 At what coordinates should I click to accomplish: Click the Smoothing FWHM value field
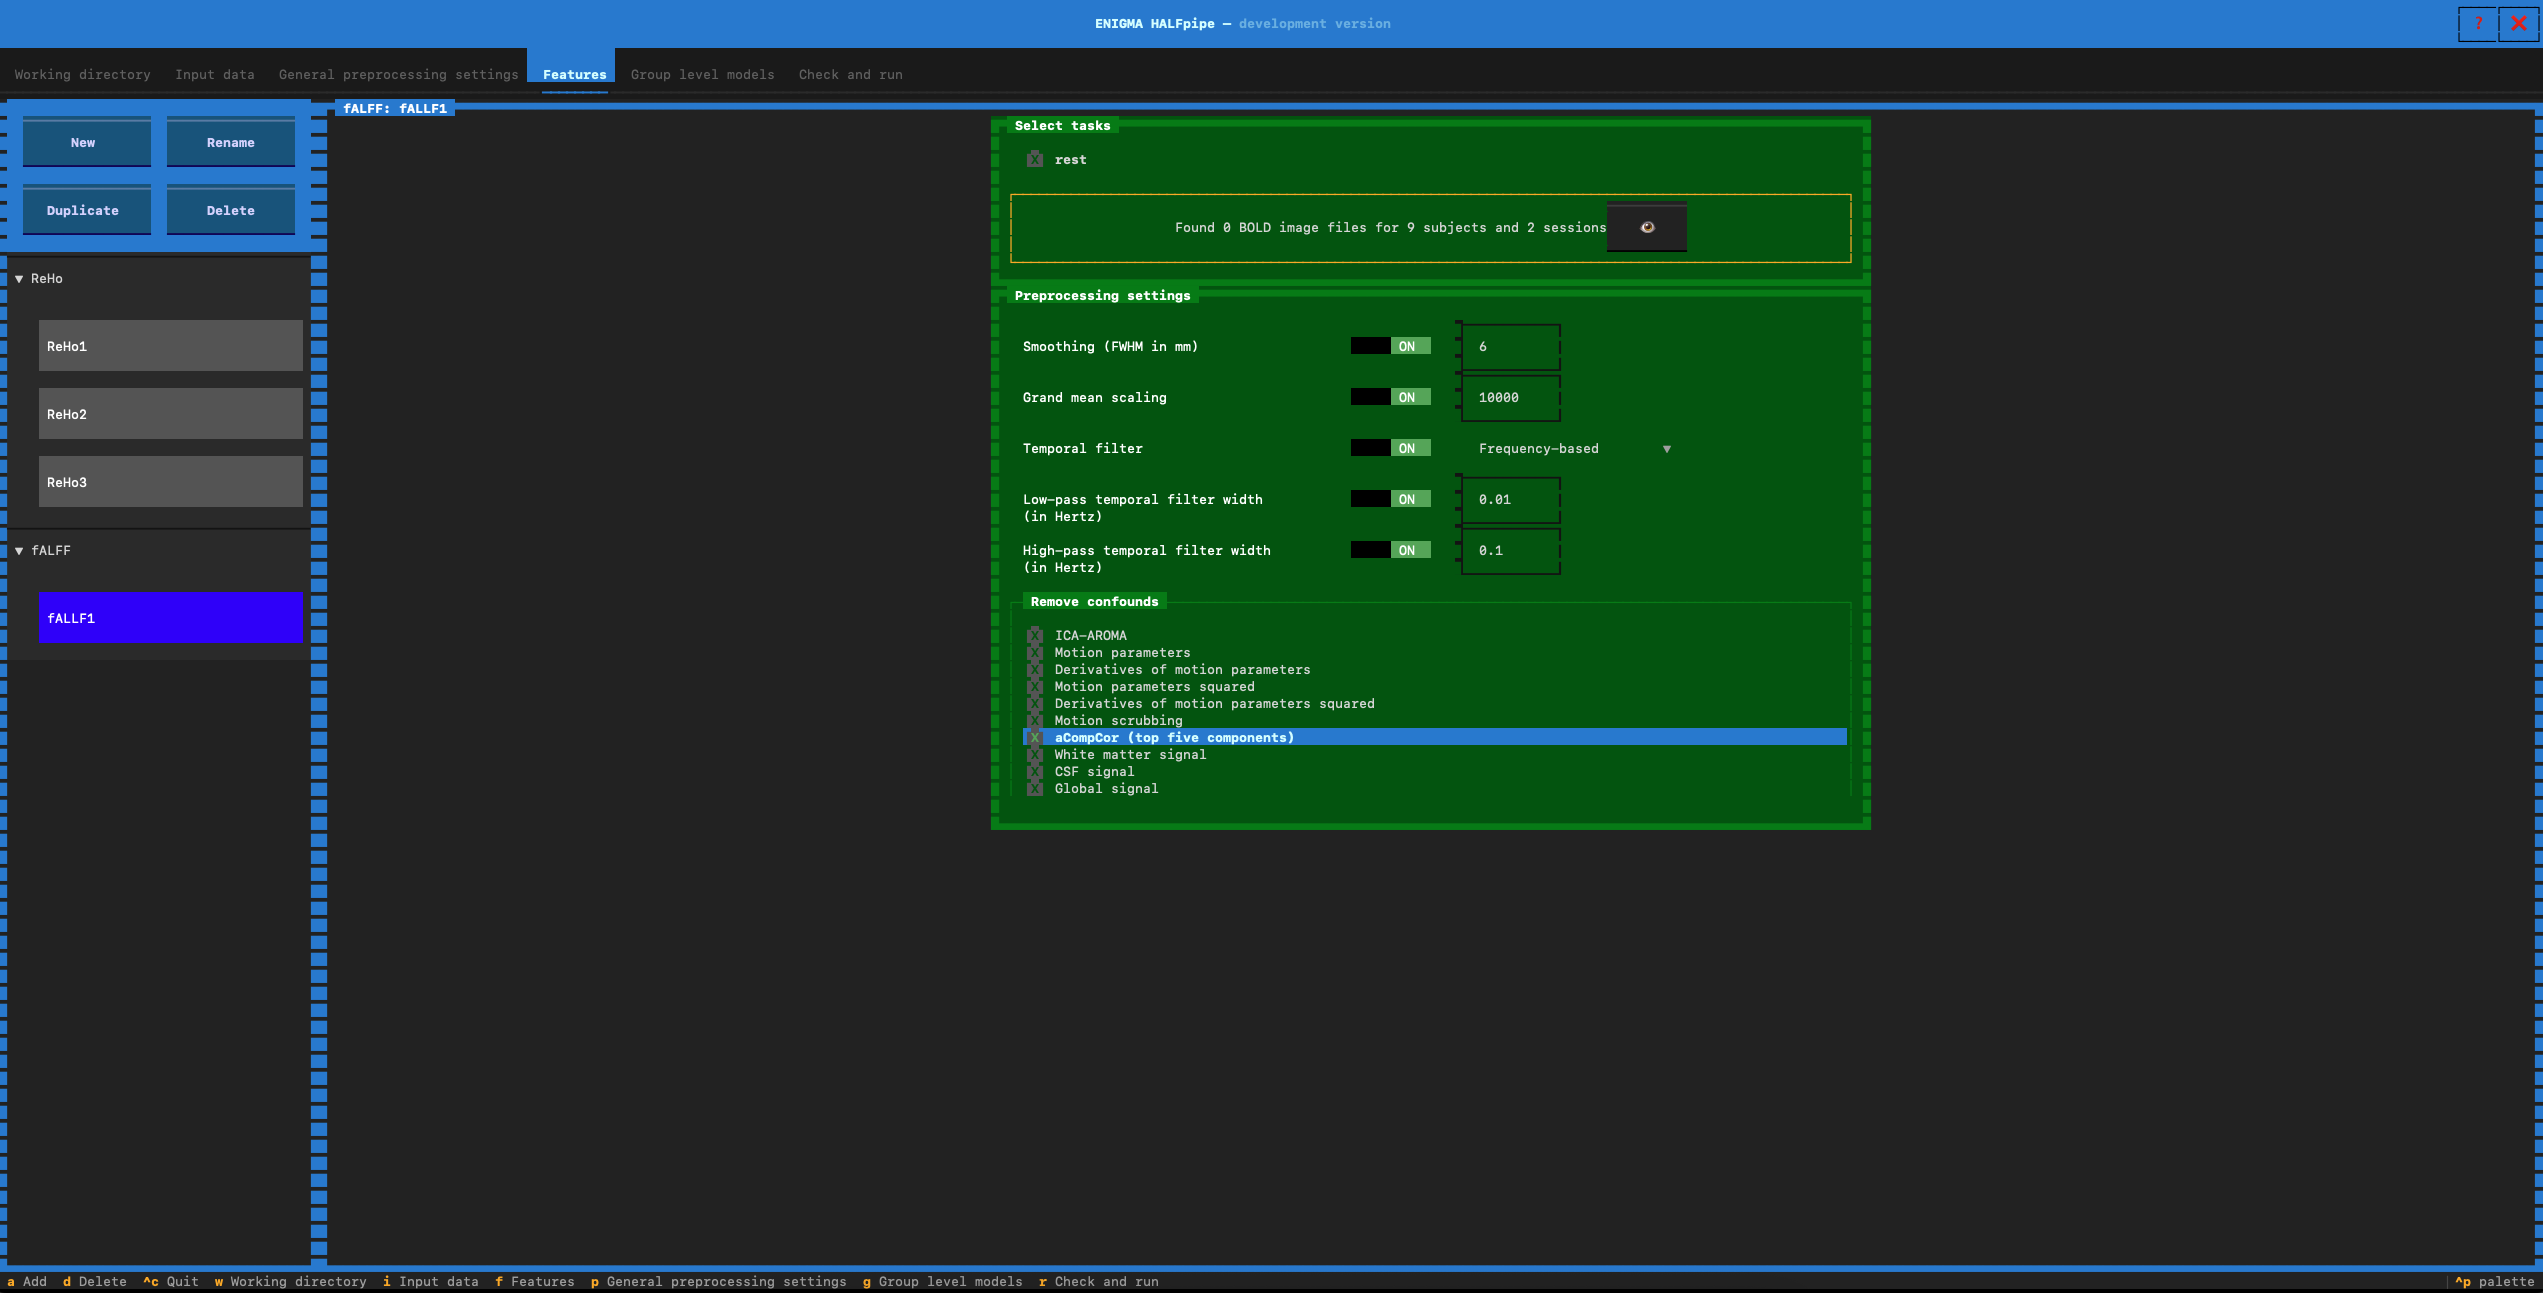(1510, 346)
